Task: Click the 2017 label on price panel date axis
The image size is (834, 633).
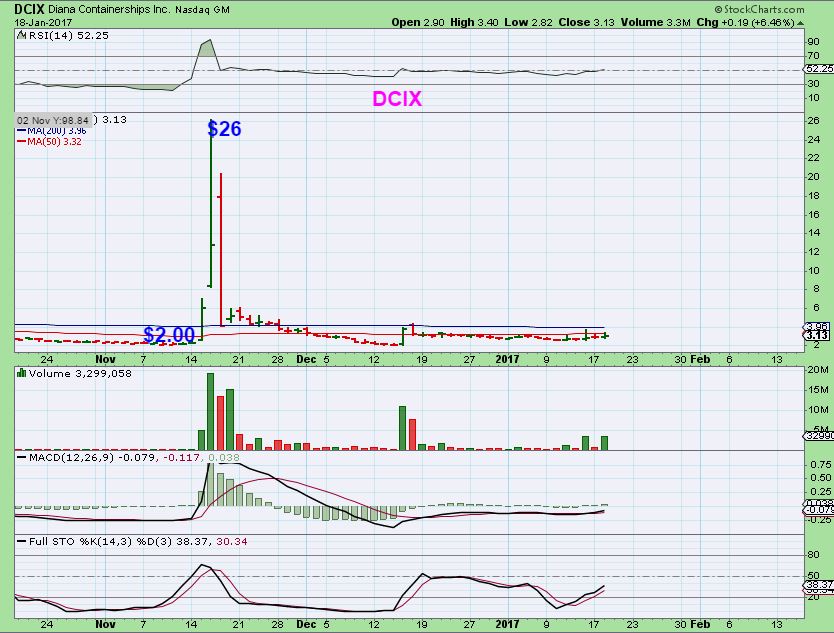Action: pos(507,359)
